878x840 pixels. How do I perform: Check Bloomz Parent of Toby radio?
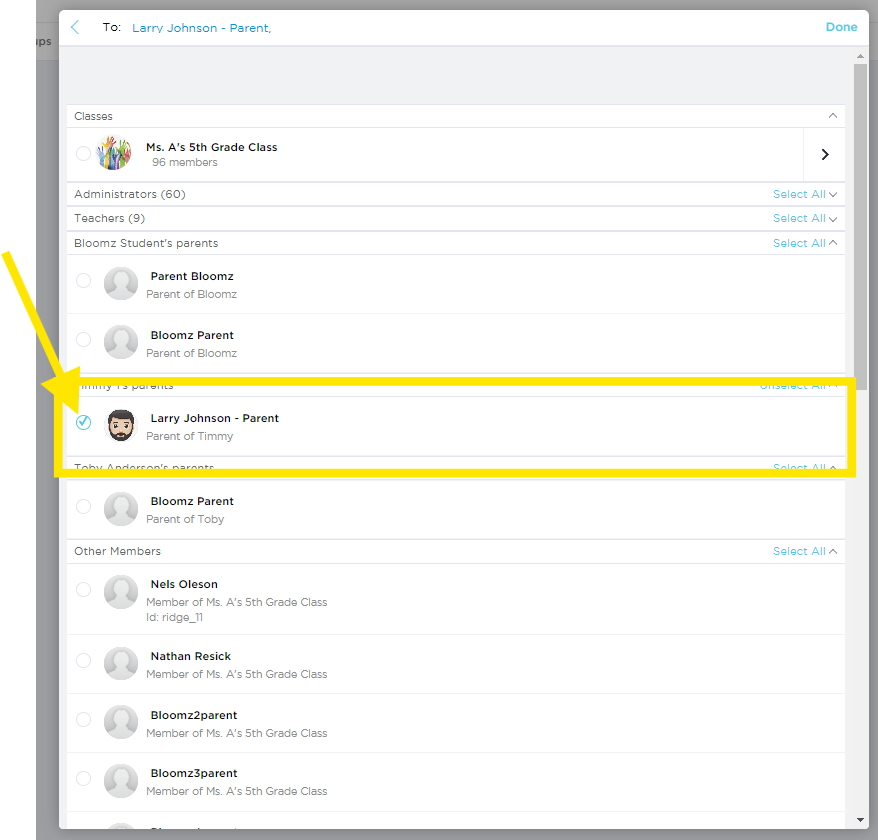click(83, 507)
